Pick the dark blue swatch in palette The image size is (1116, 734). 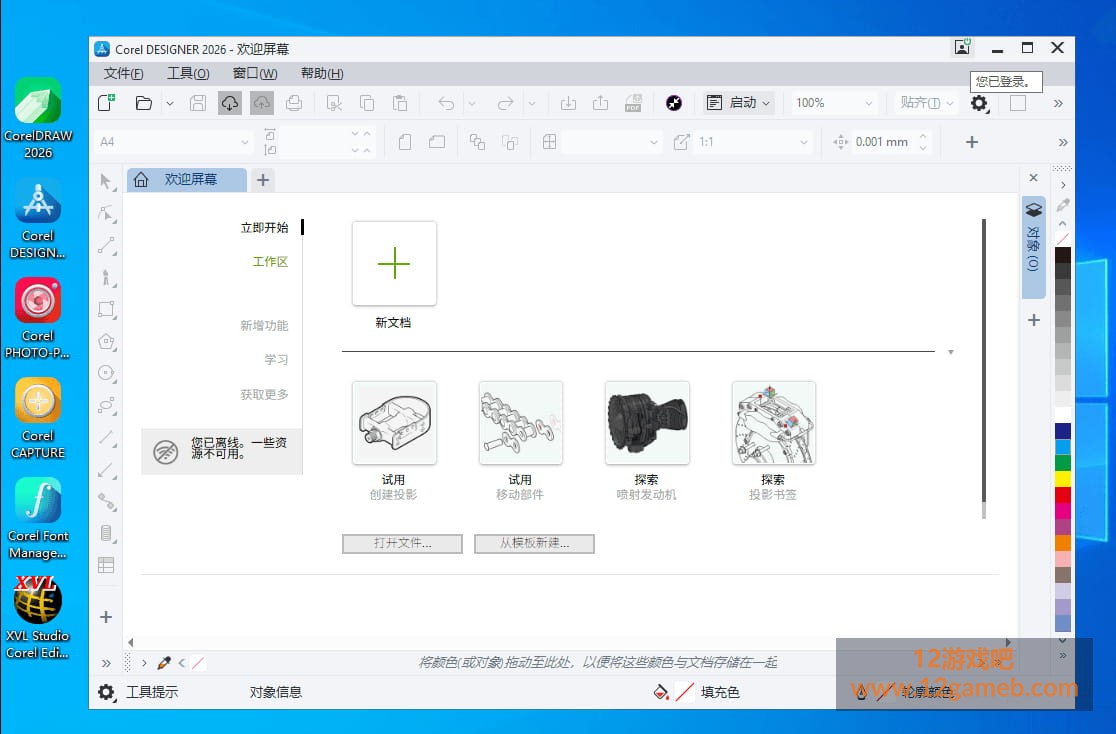coord(1063,431)
